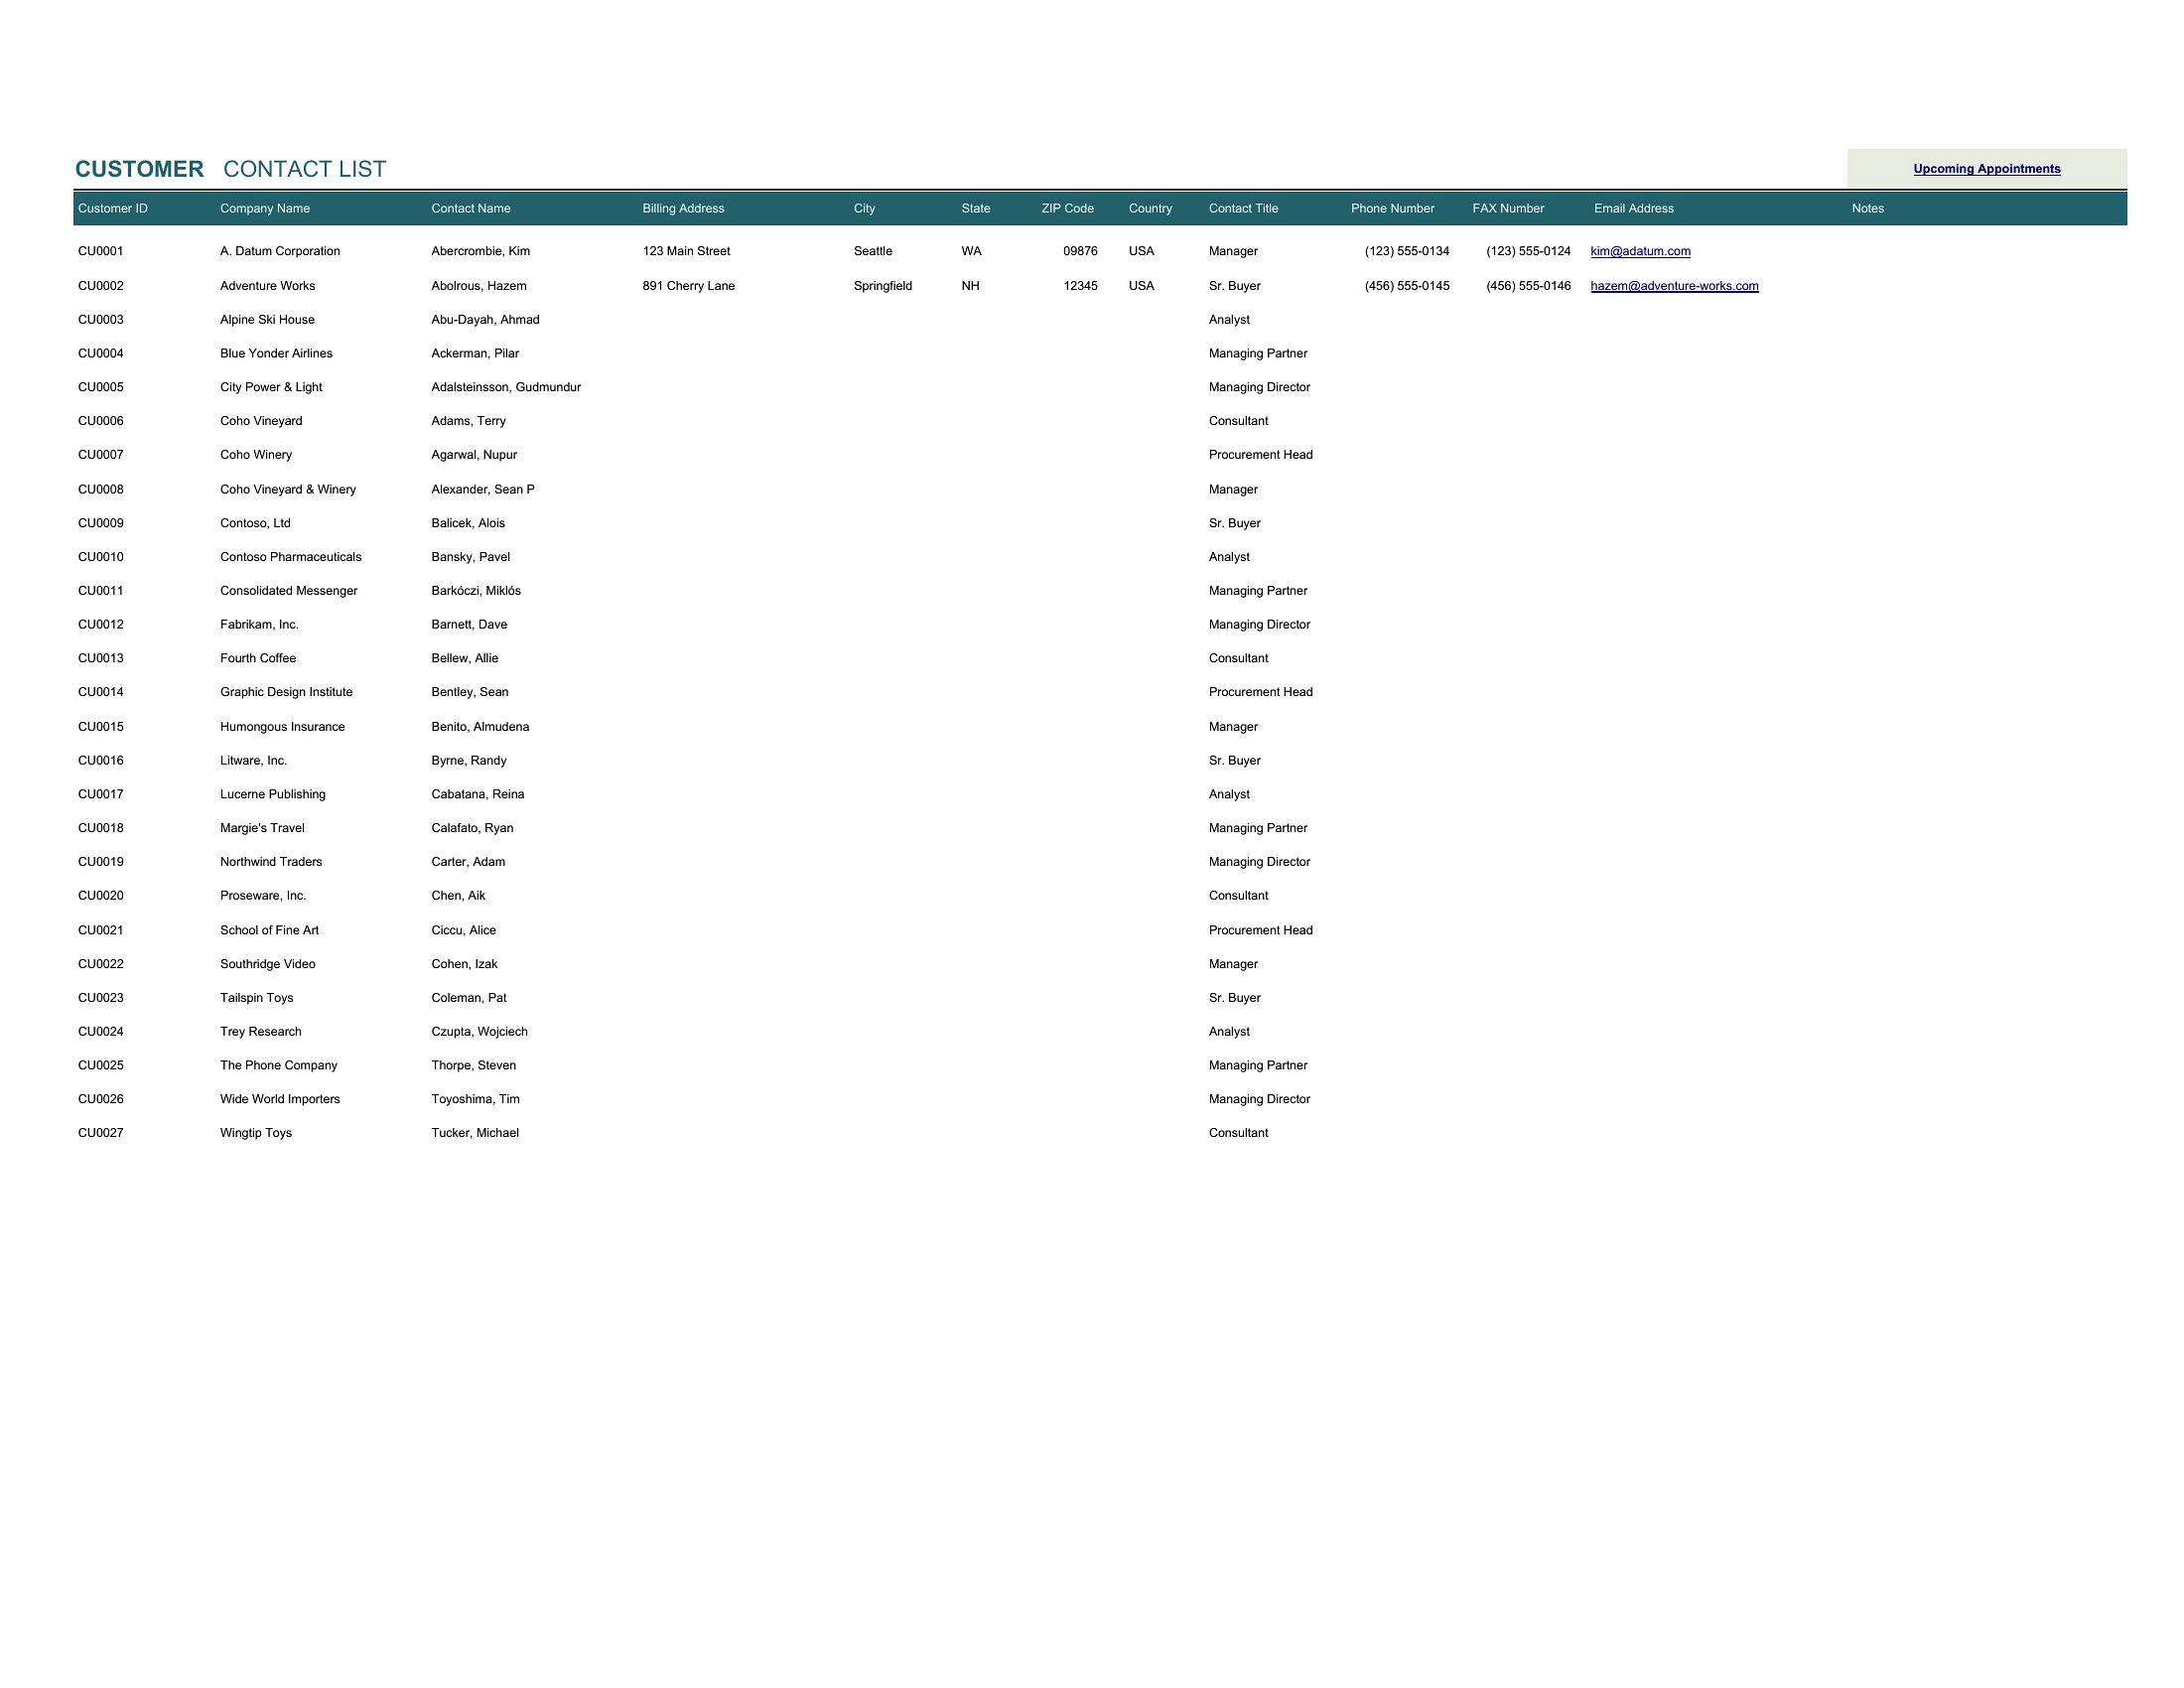
Task: Select the Billing Address column header
Action: tap(683, 209)
